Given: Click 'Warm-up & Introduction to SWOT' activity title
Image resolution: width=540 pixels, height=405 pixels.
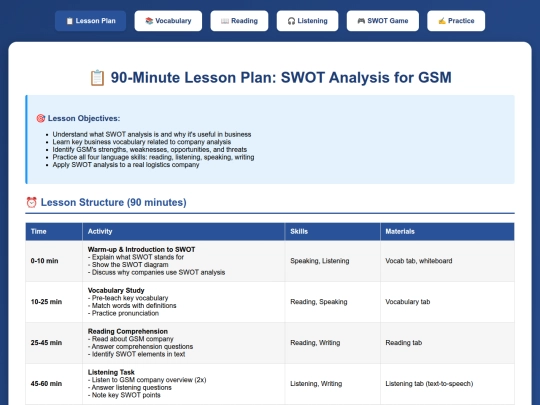Looking at the screenshot, I should coord(141,249).
